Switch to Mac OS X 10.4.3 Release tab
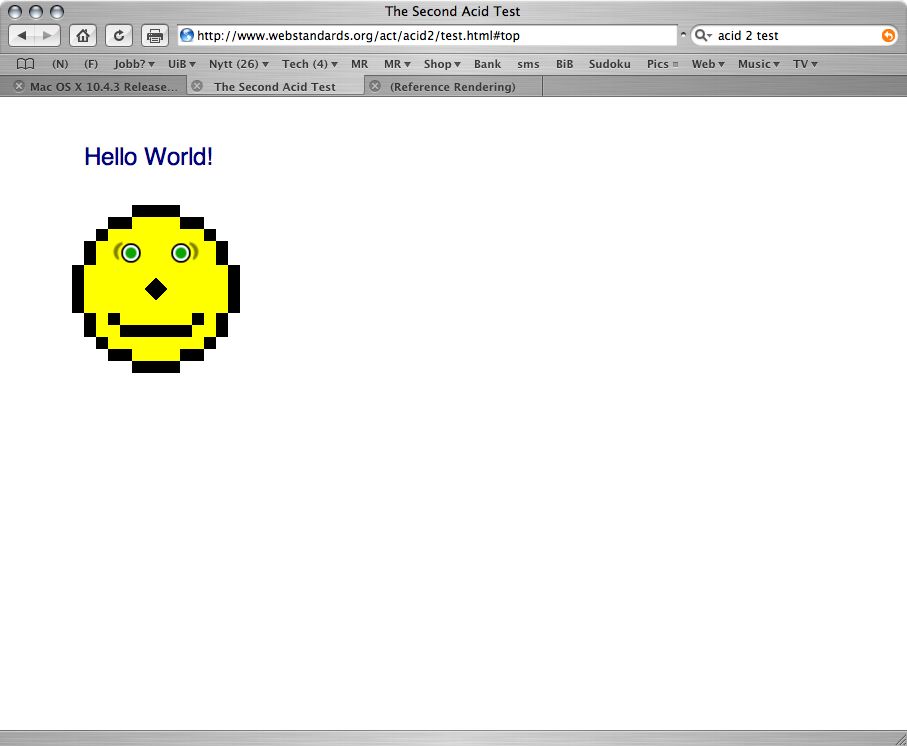 pyautogui.click(x=94, y=86)
